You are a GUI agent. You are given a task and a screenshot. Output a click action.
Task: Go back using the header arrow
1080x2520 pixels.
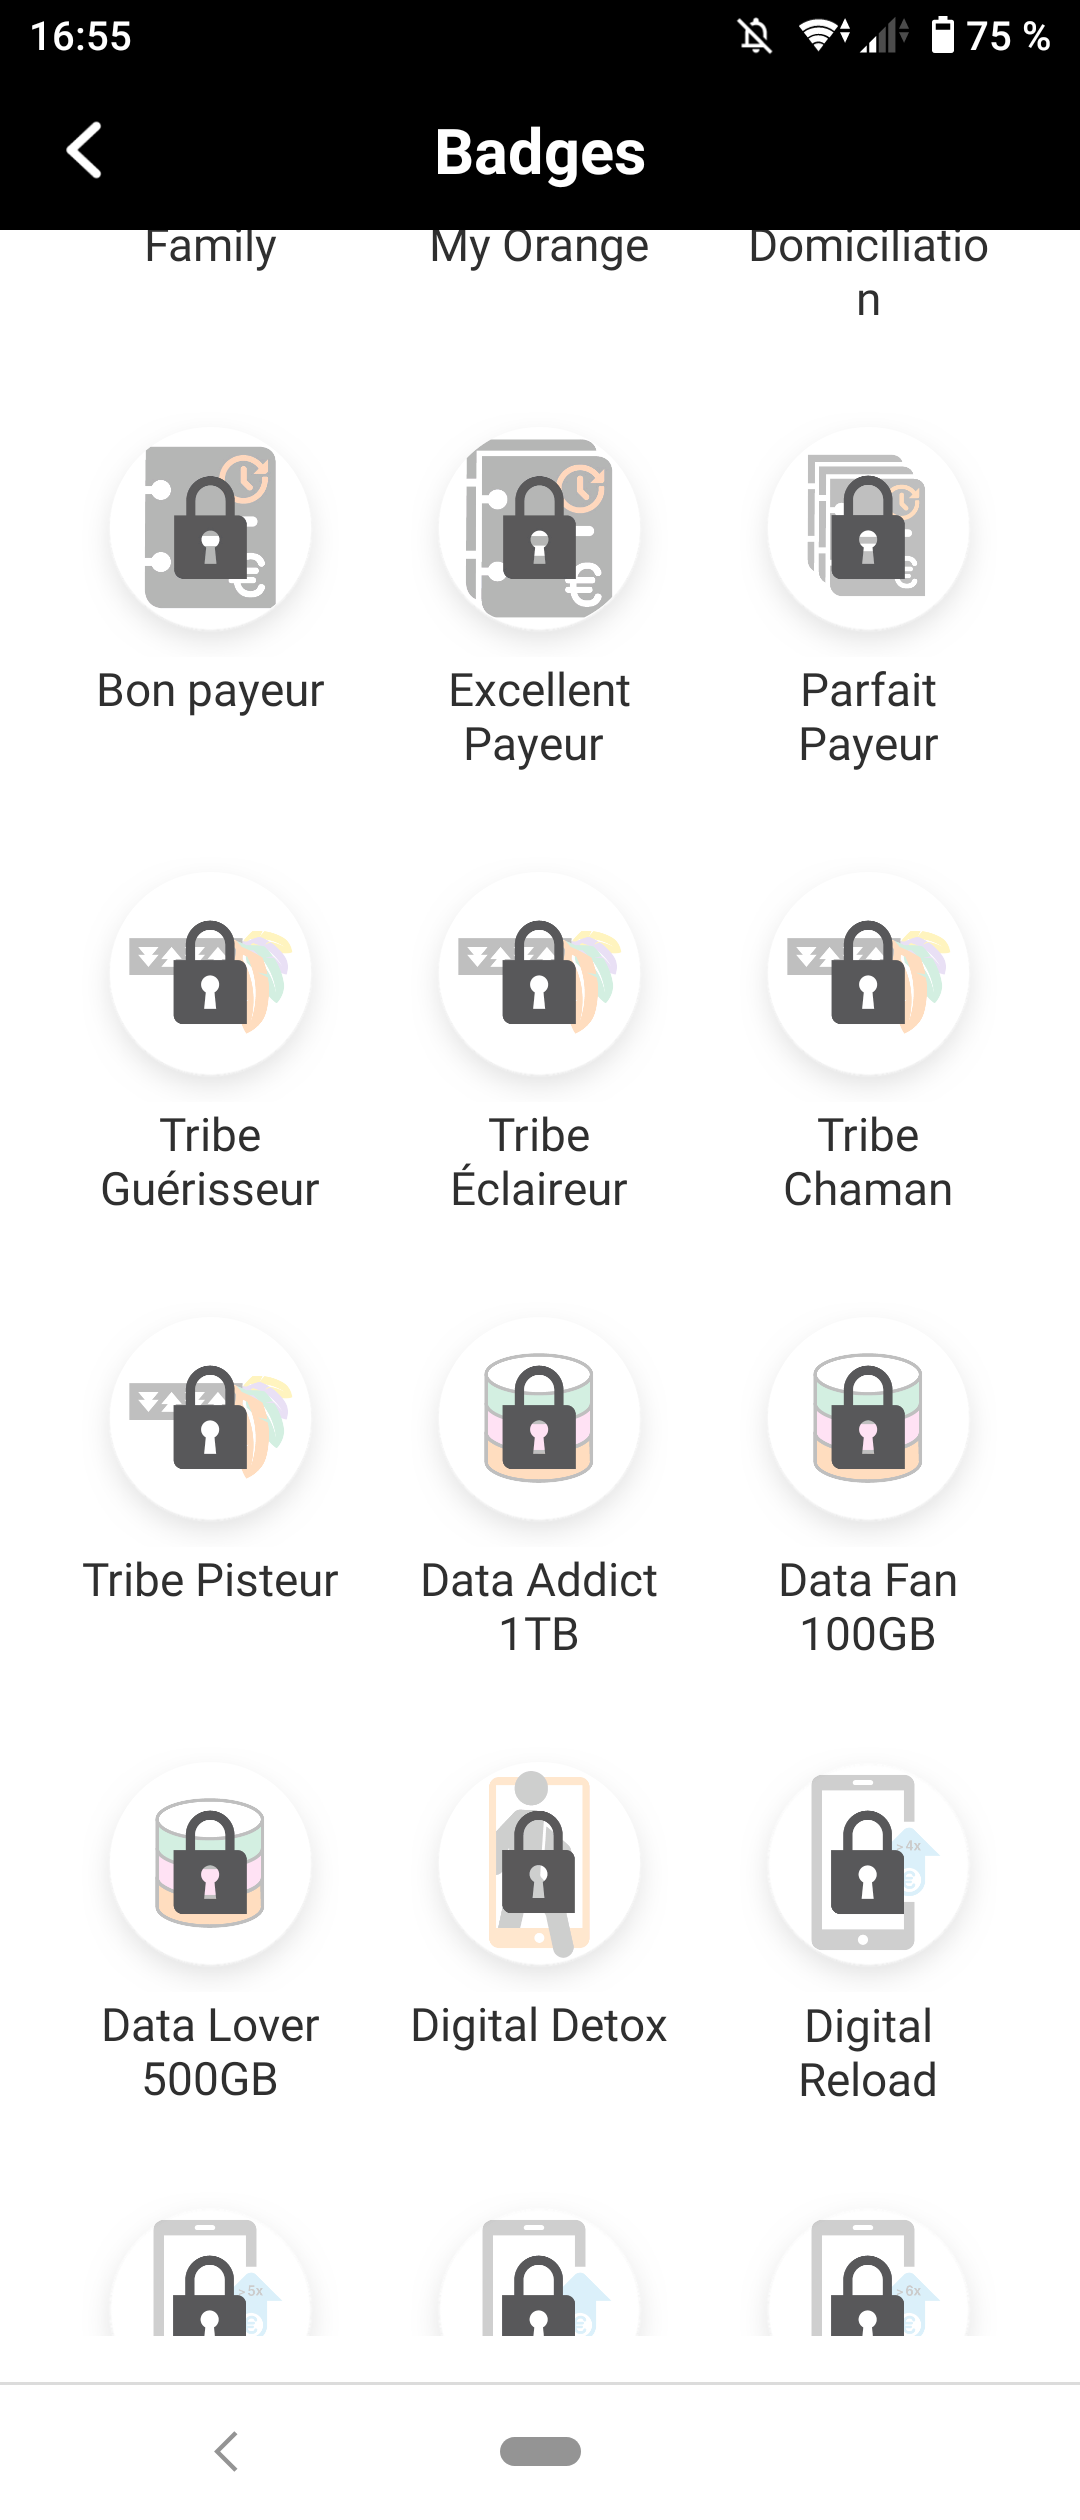tap(84, 151)
